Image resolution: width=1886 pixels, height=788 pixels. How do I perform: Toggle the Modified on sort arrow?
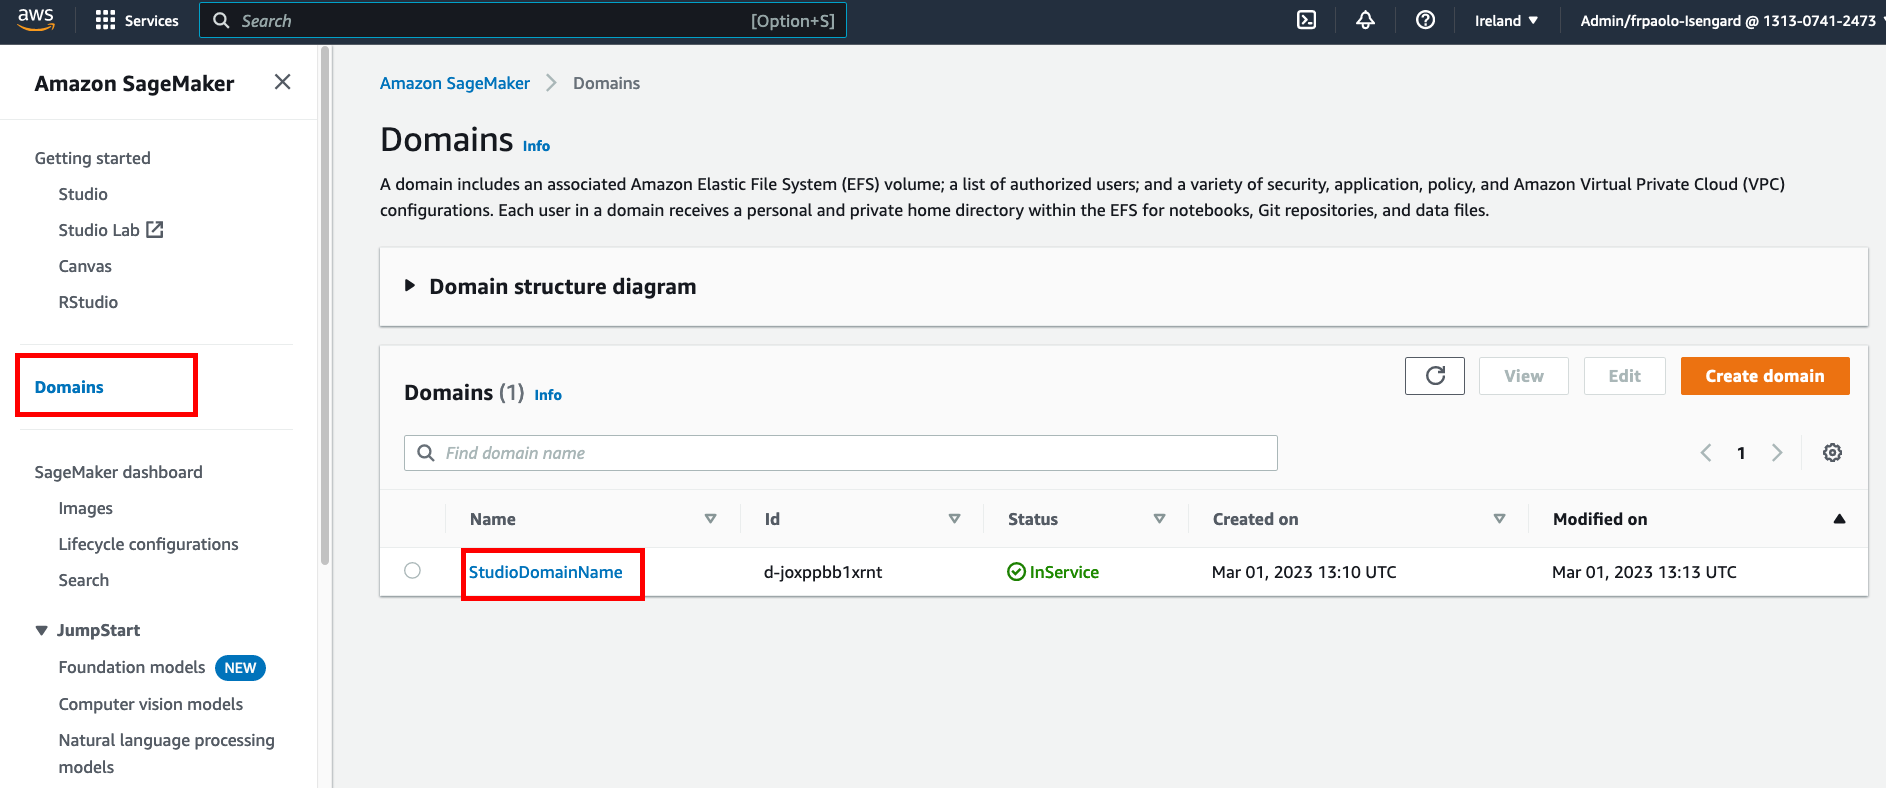click(x=1839, y=519)
